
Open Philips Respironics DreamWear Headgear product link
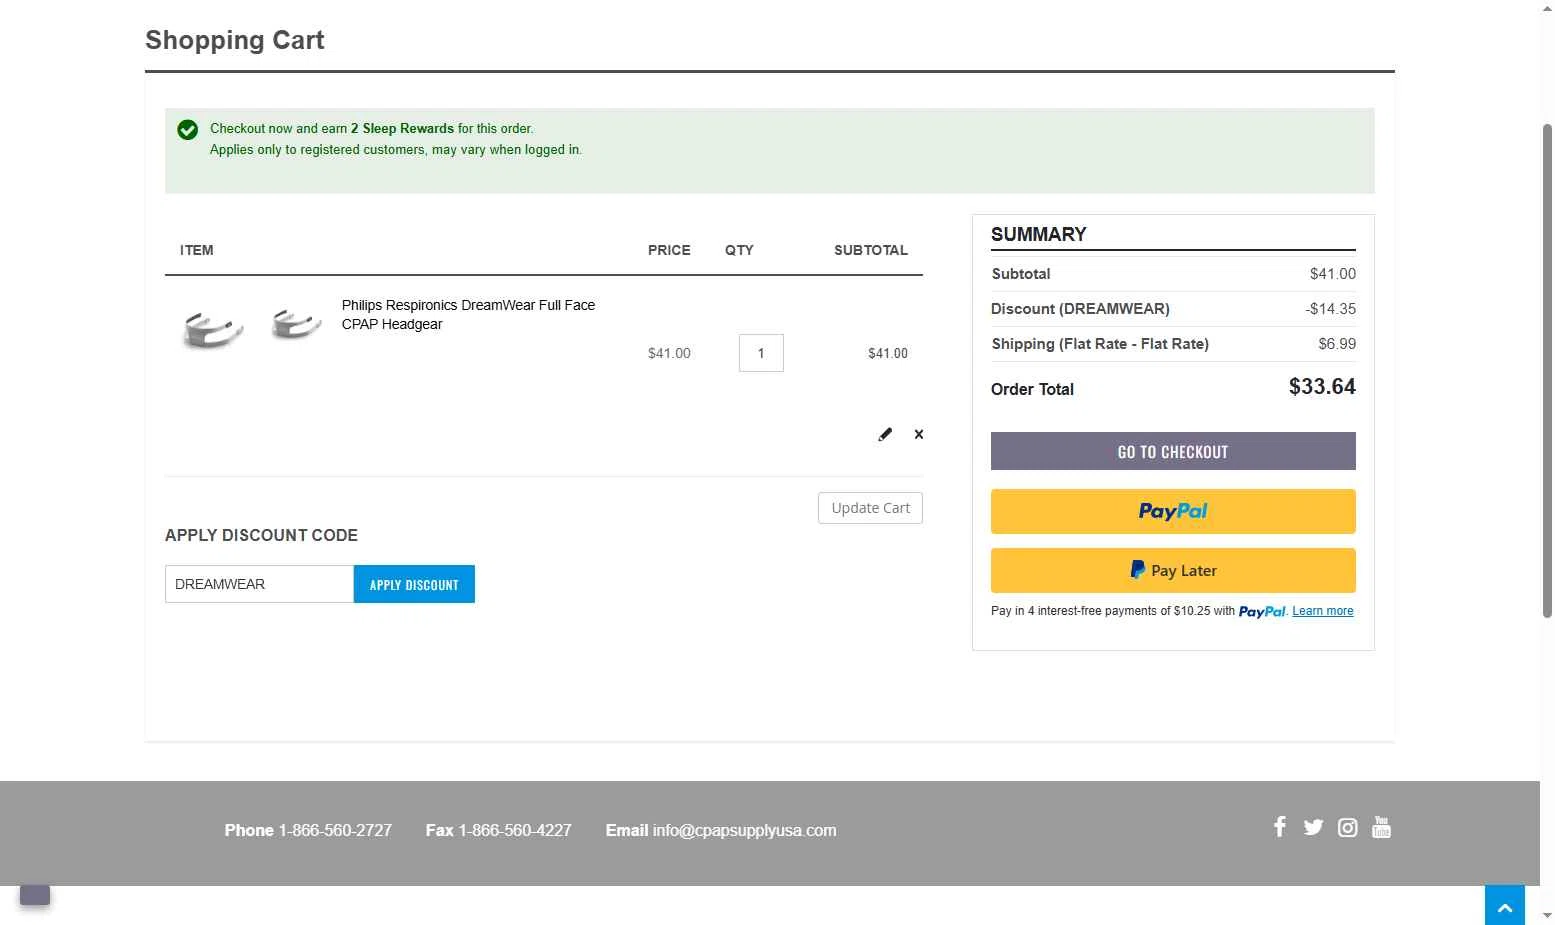tap(468, 314)
